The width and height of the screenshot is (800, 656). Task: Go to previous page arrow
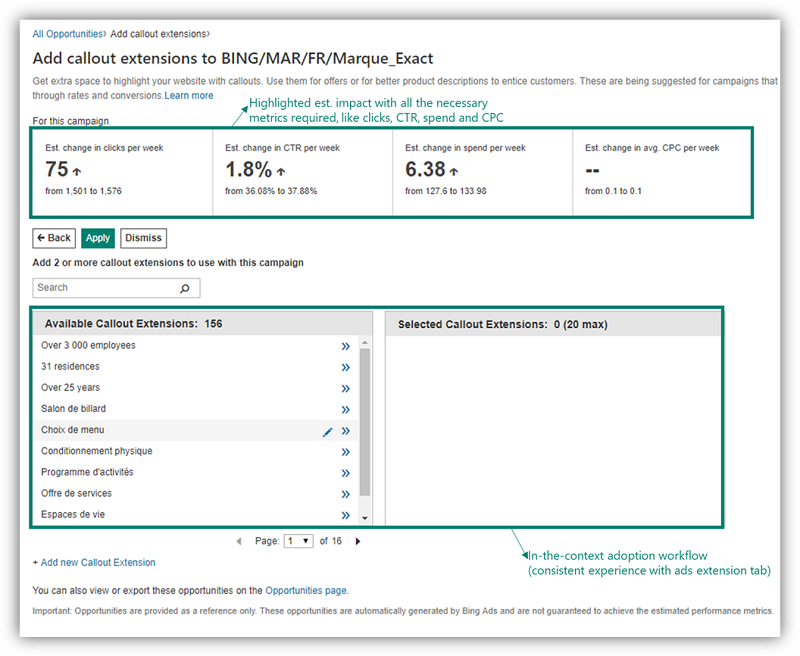click(x=239, y=541)
